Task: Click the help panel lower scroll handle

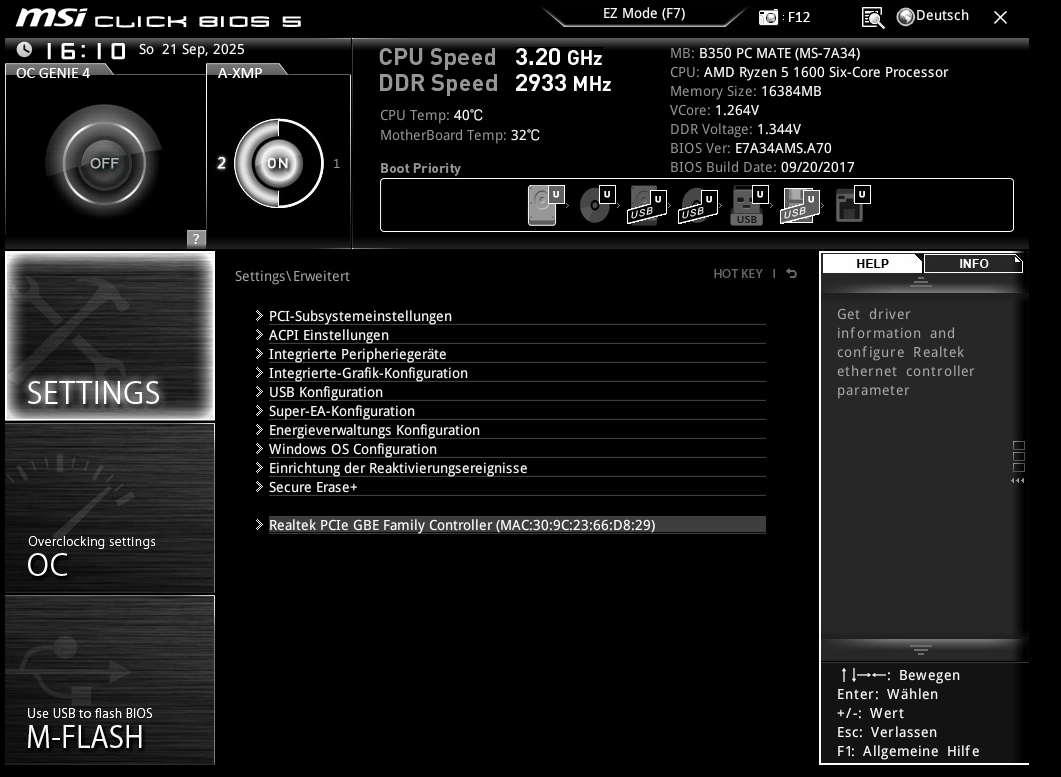Action: (x=920, y=650)
